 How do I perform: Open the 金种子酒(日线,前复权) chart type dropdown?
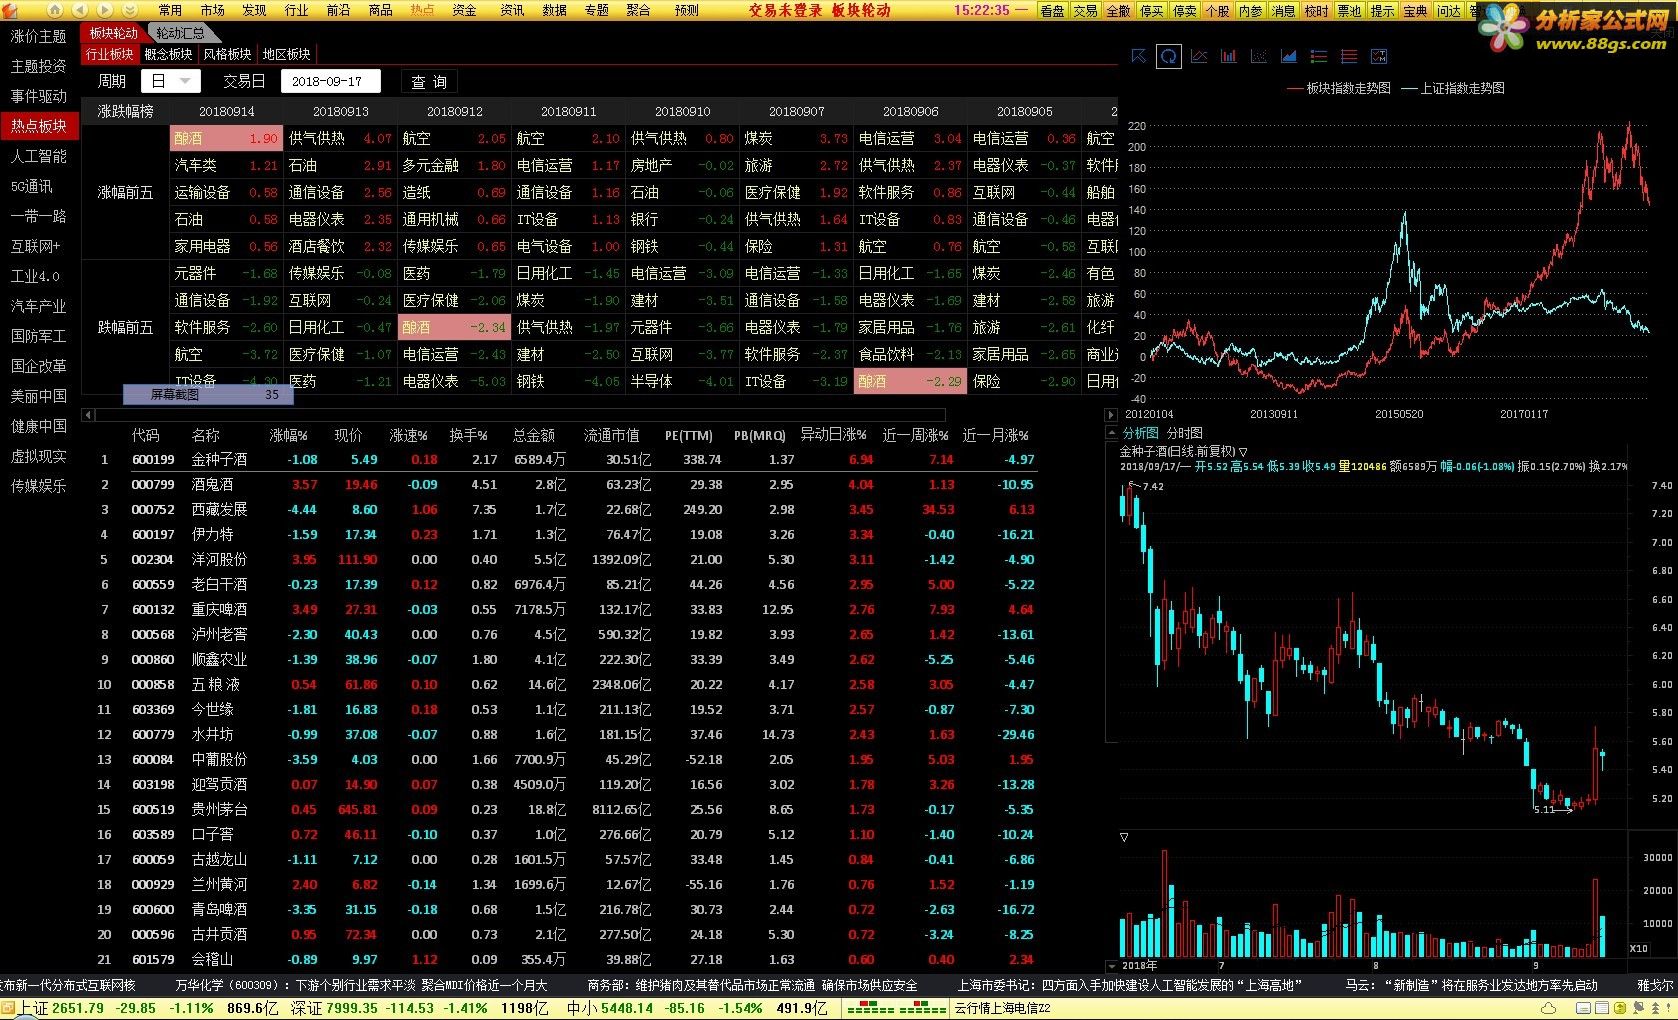pyautogui.click(x=1243, y=452)
